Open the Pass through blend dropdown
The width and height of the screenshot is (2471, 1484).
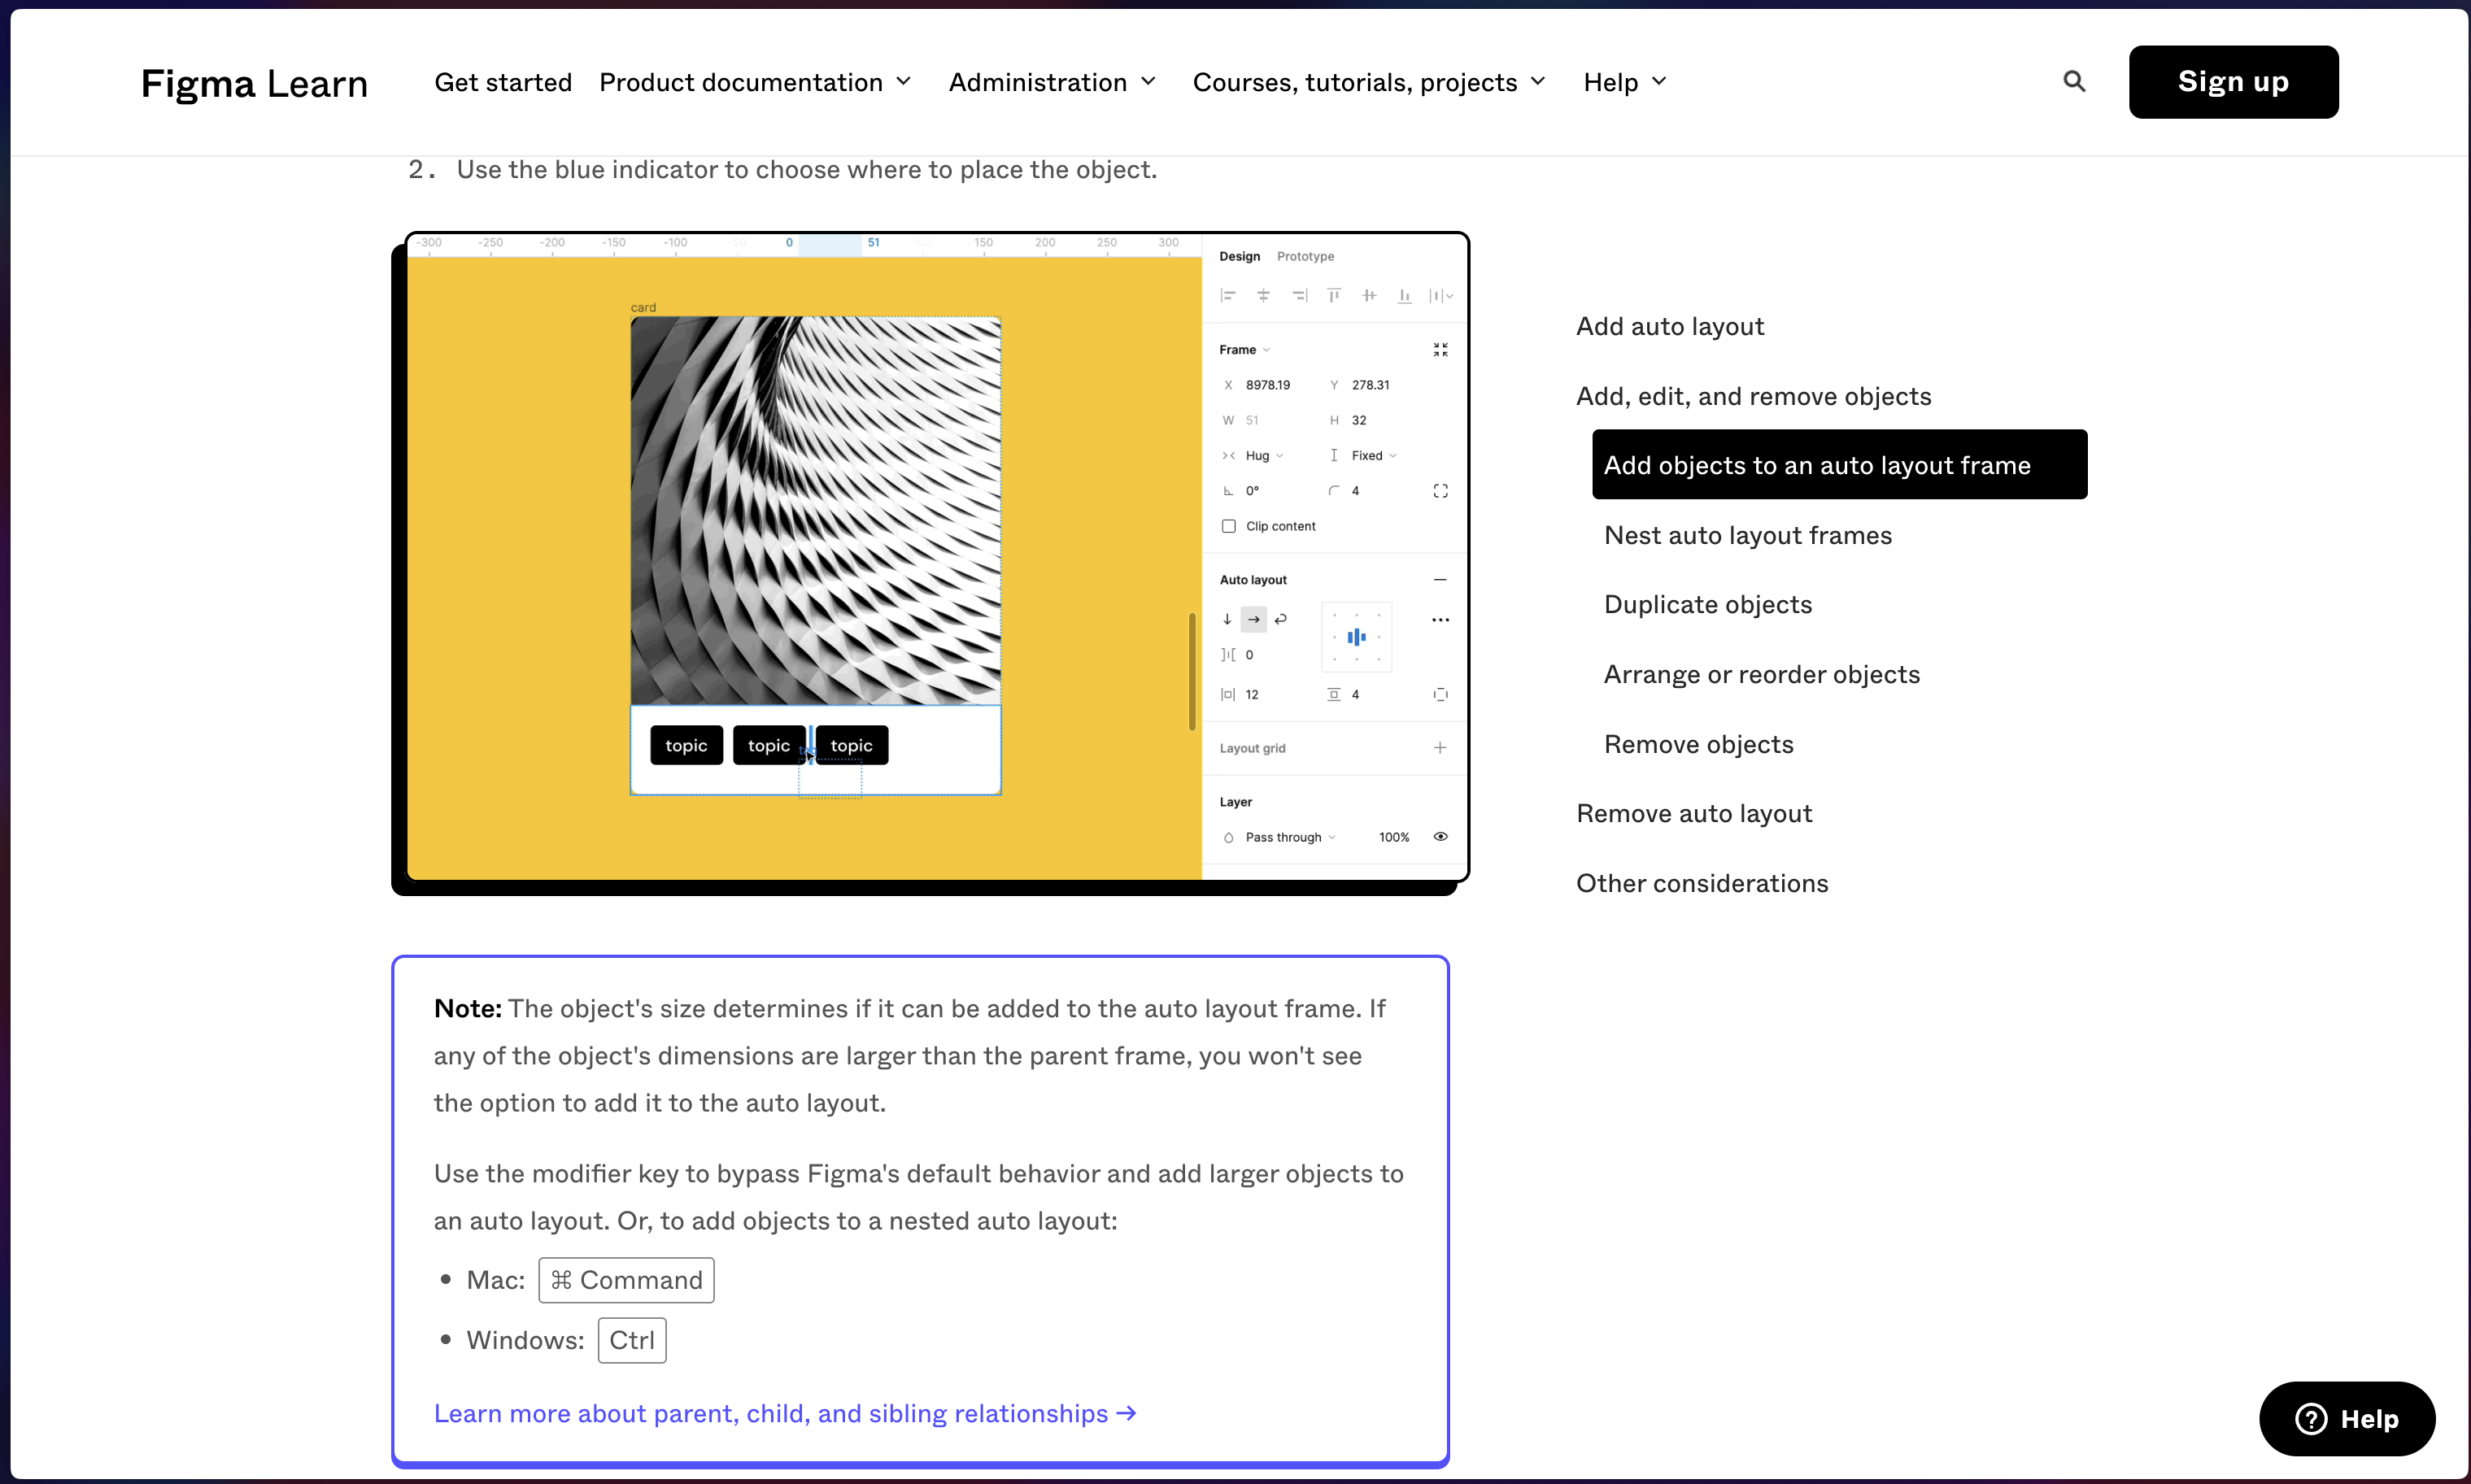tap(1290, 837)
